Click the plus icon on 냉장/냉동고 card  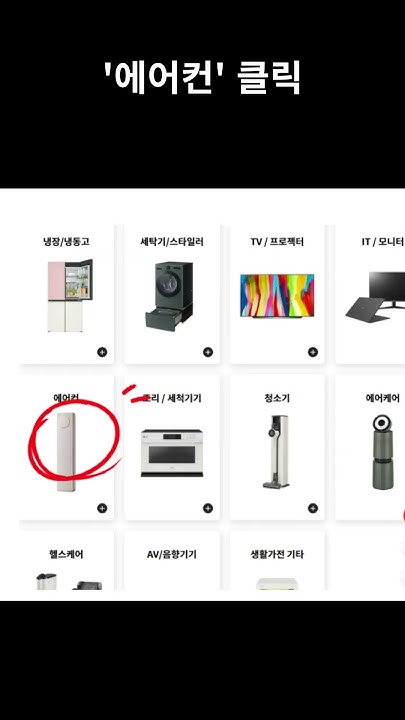coord(102,352)
